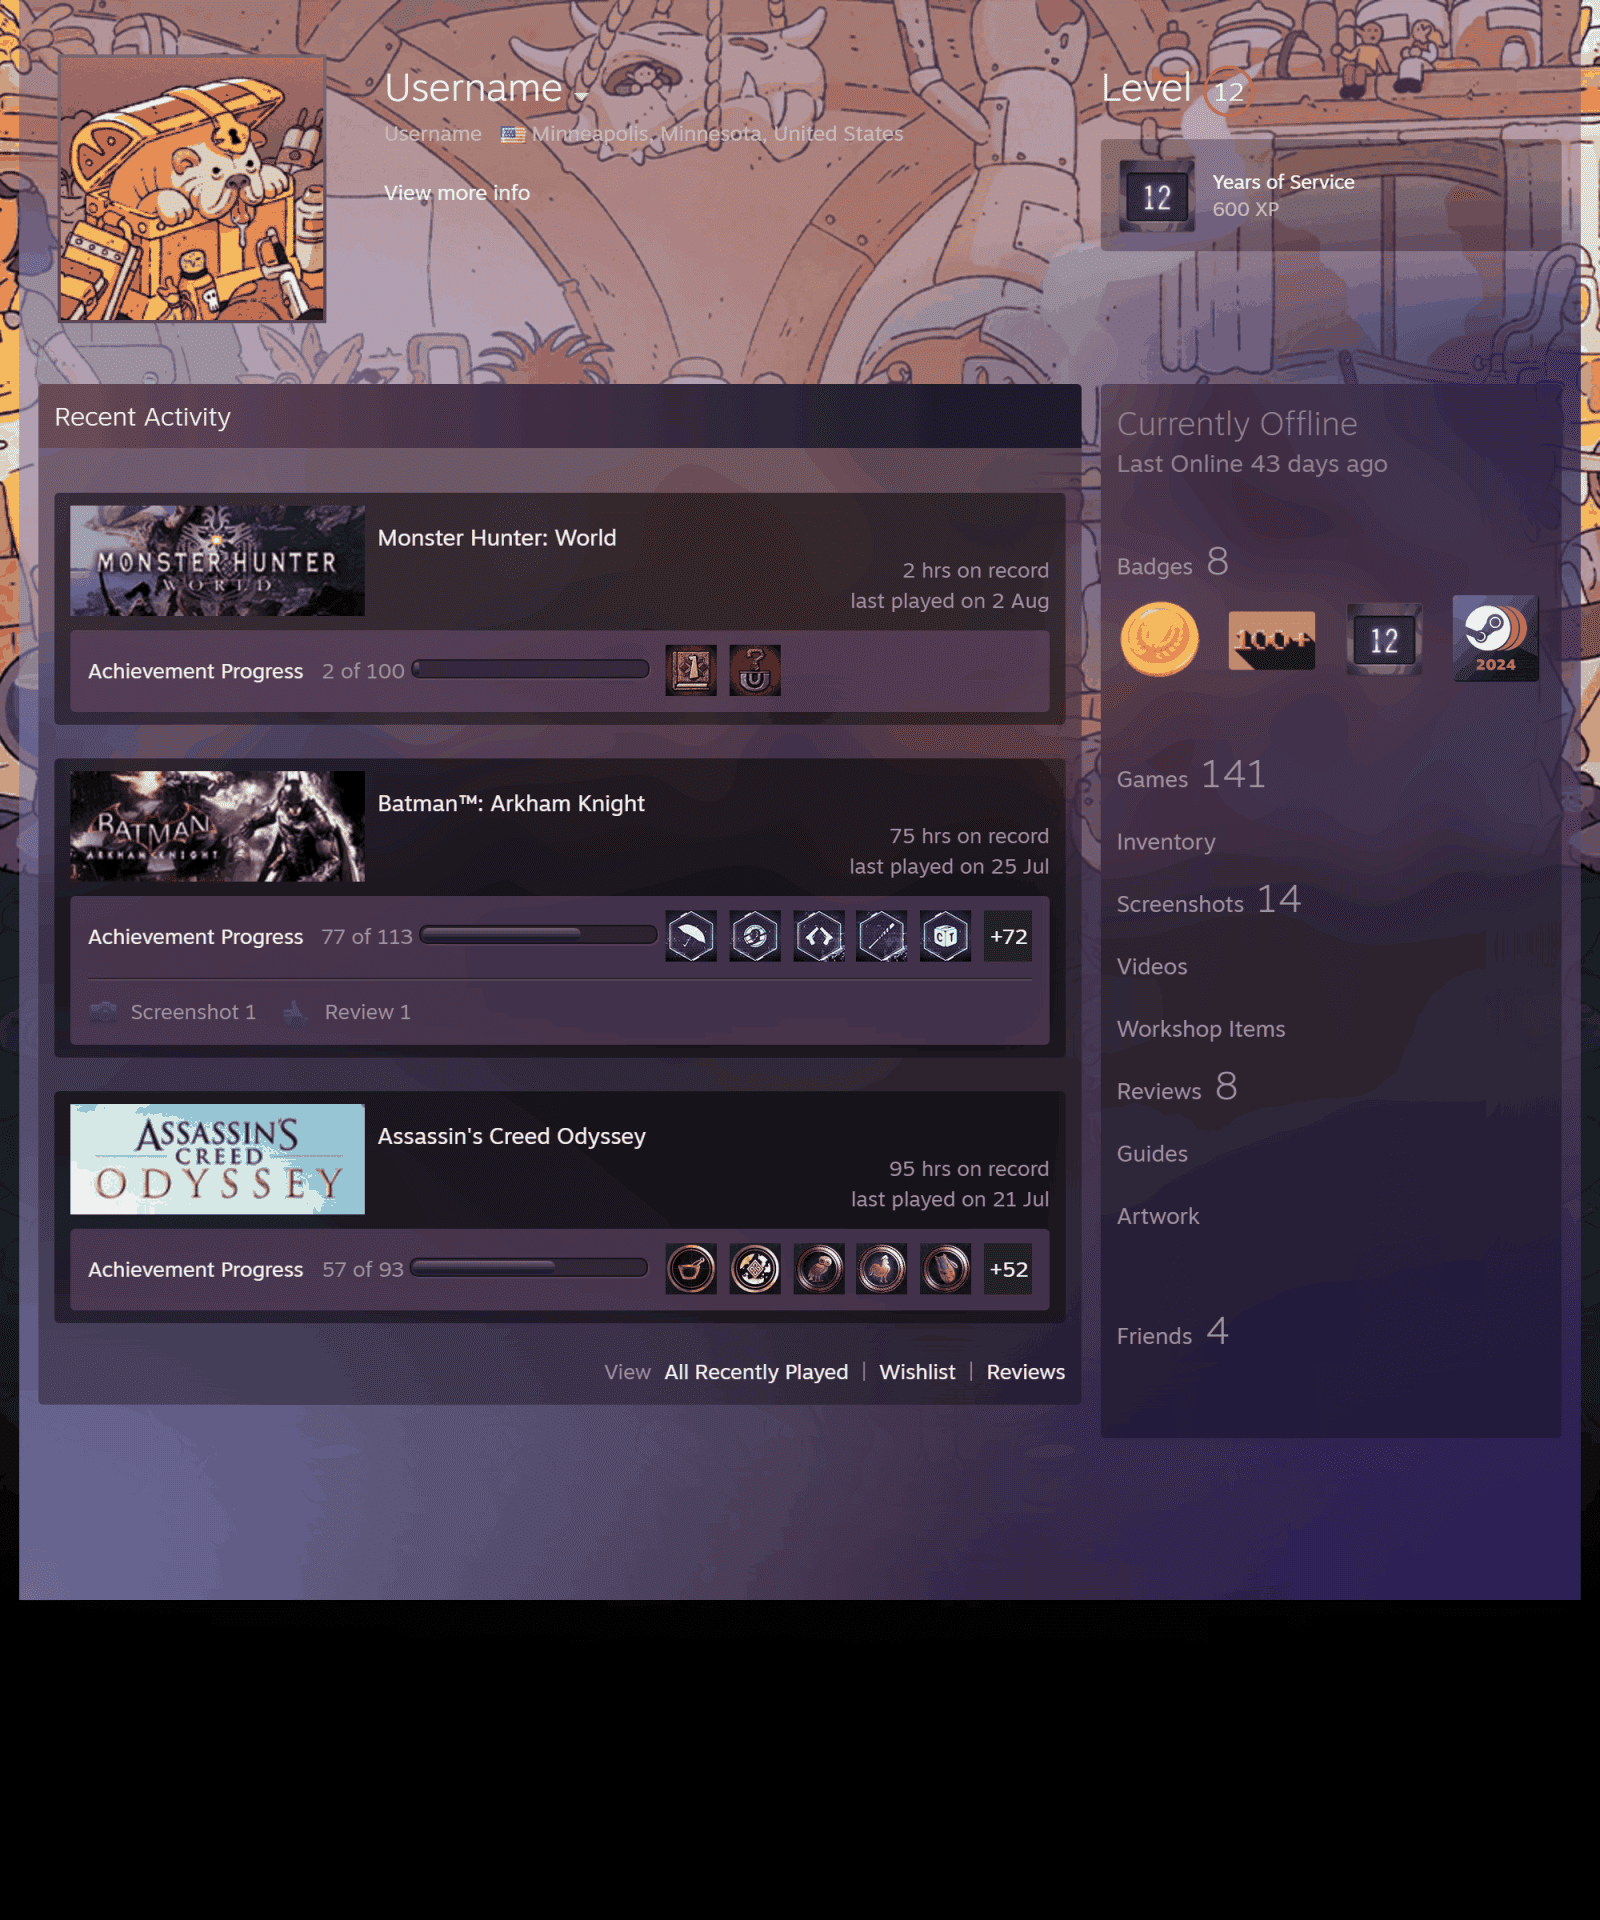Viewport: 1600px width, 1920px height.
Task: Click Monster Hunter first achievement icon
Action: [691, 670]
